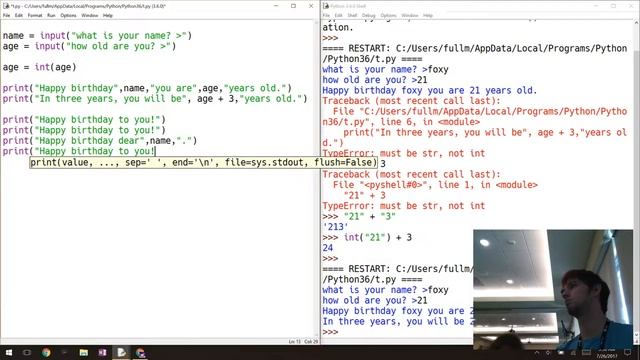Open the File menu in the editor window
The height and width of the screenshot is (360, 640).
(7, 16)
